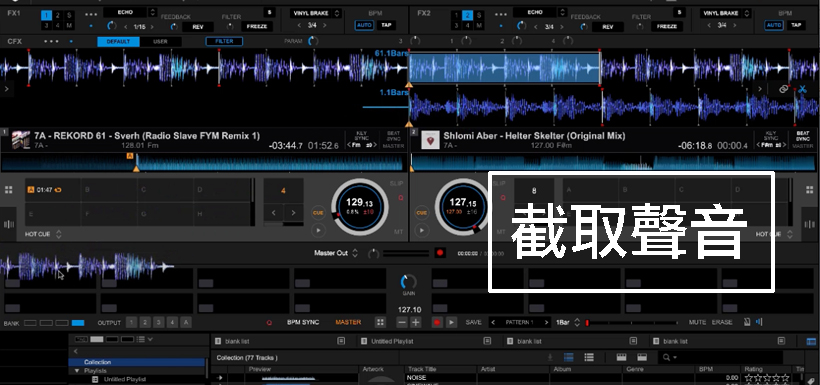The width and height of the screenshot is (820, 385).
Task: Toggle sampler BPM SYNC
Action: (303, 322)
